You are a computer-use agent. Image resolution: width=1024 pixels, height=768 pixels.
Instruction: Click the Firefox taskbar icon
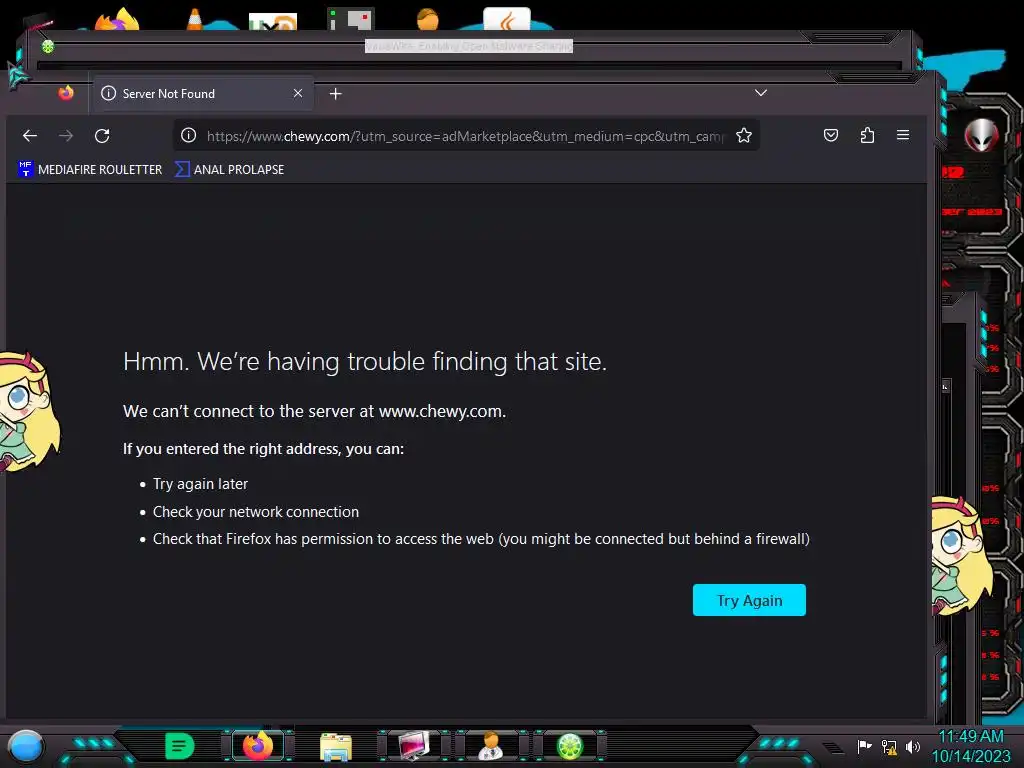click(x=258, y=746)
